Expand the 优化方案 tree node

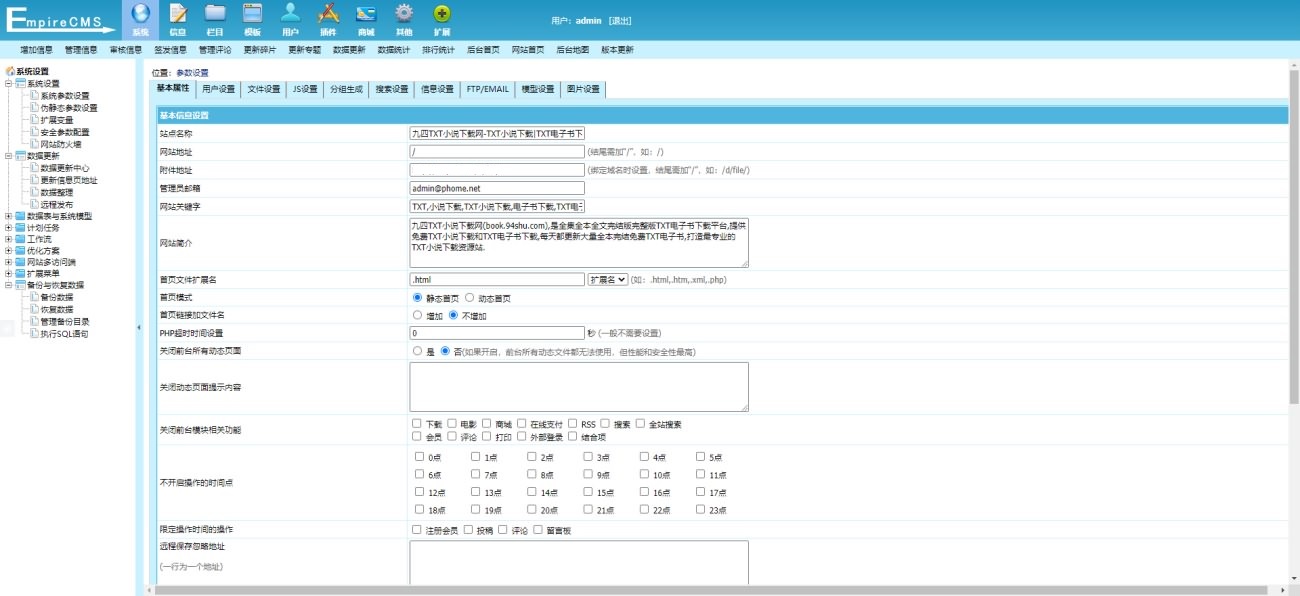[9, 250]
